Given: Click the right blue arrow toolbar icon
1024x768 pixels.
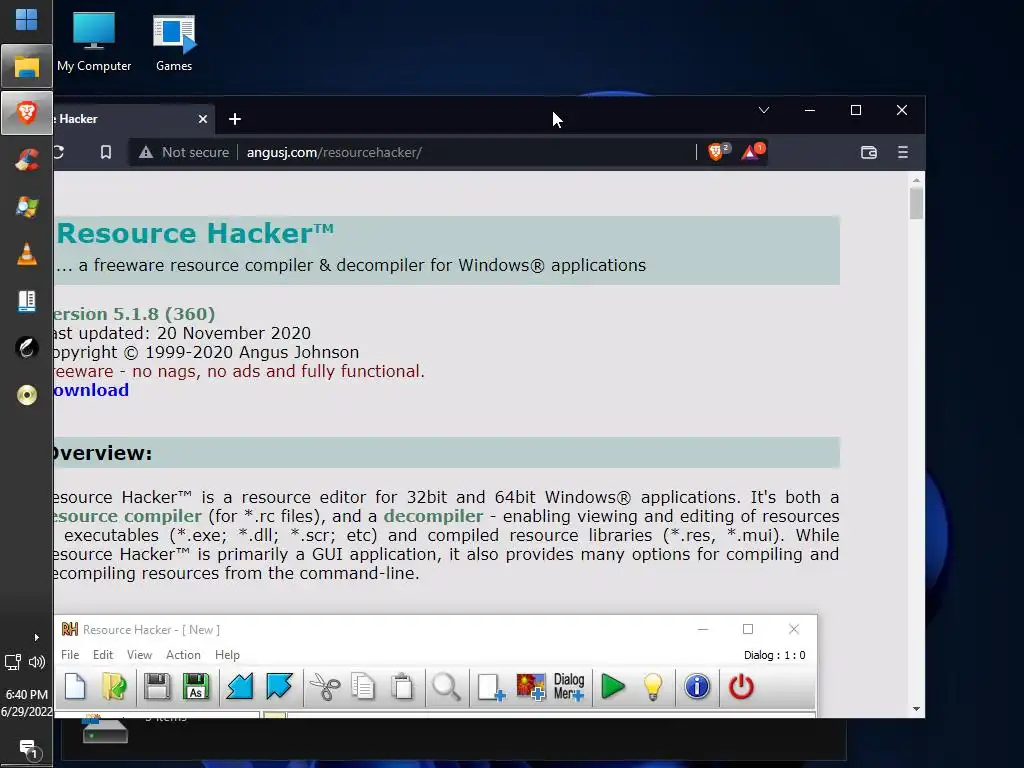Looking at the screenshot, I should tap(279, 686).
